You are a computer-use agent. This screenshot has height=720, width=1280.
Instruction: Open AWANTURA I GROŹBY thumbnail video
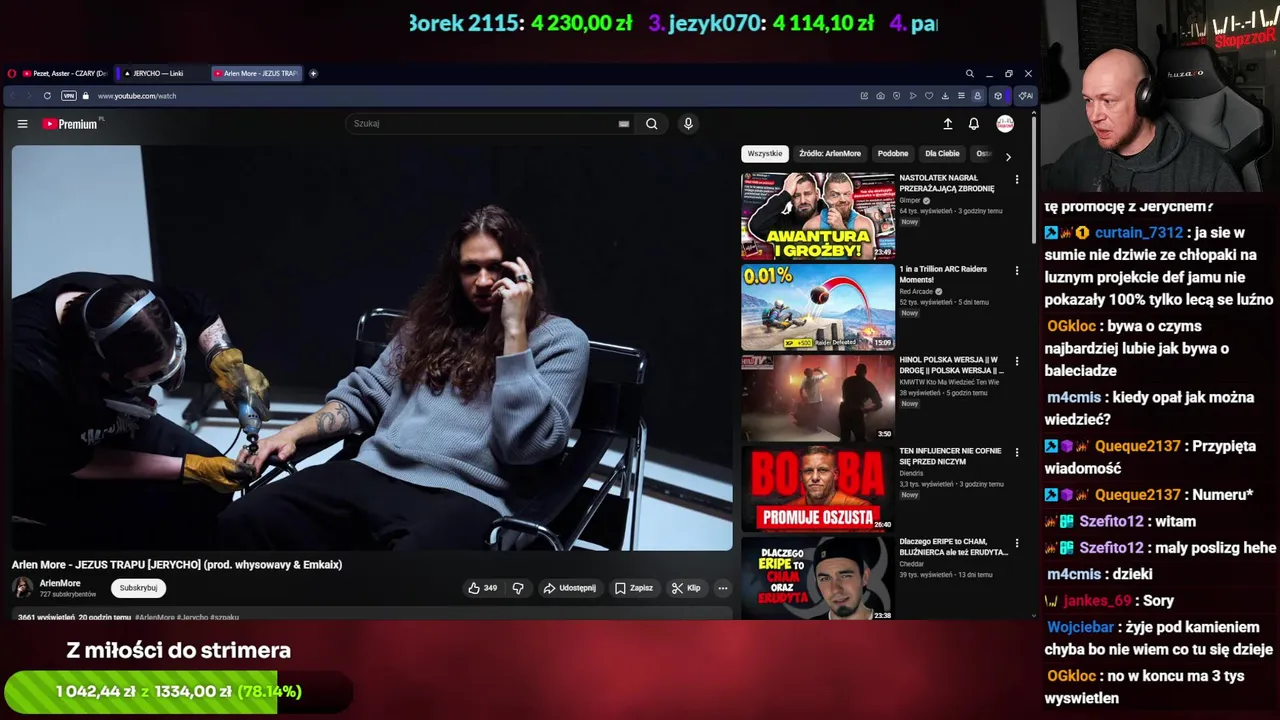click(x=818, y=216)
